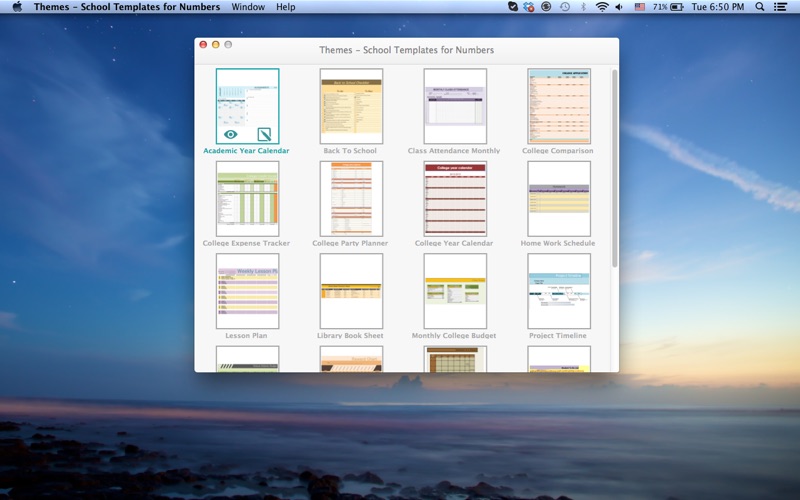Select the Monthly College Budget thumbnail

455,291
